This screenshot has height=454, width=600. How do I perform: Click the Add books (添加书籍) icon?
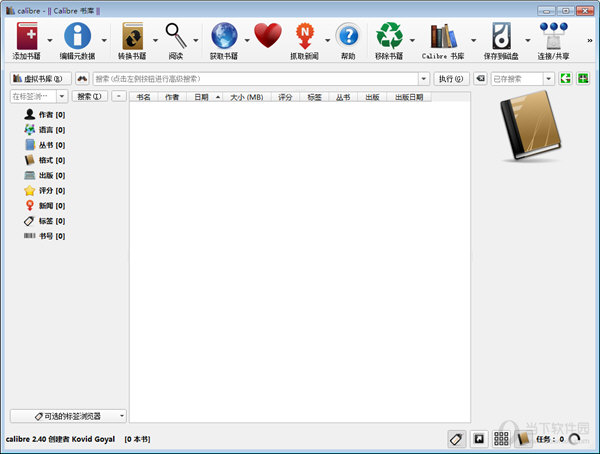click(27, 36)
